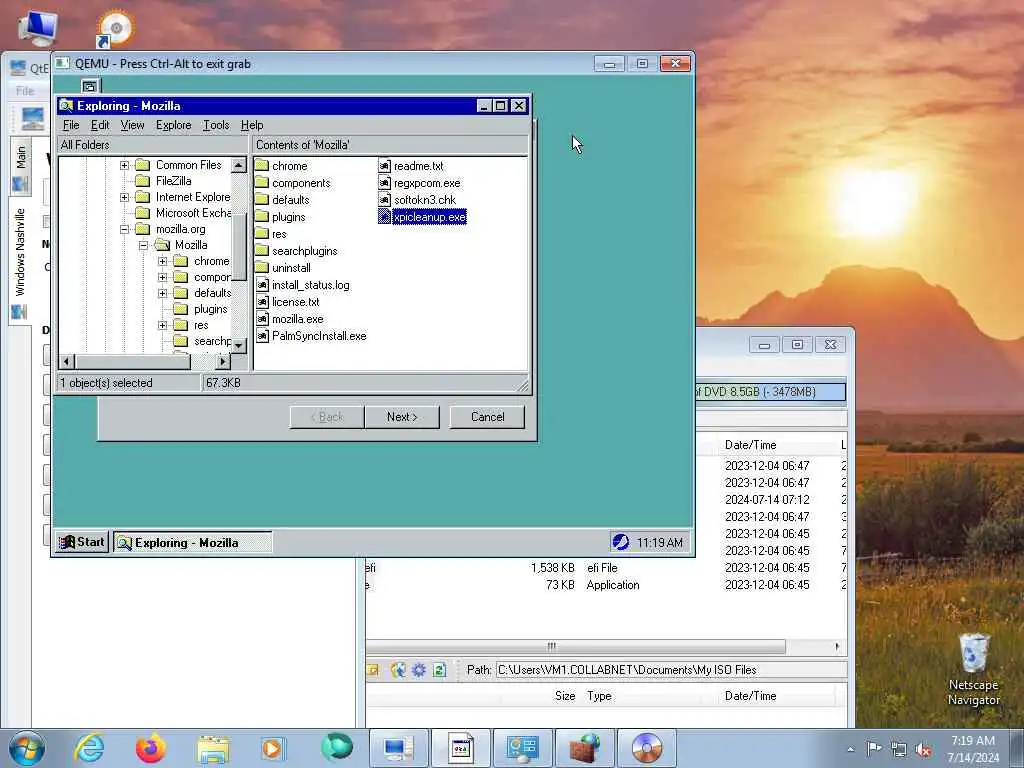Click the scroll-up arrow of folder tree

point(238,165)
